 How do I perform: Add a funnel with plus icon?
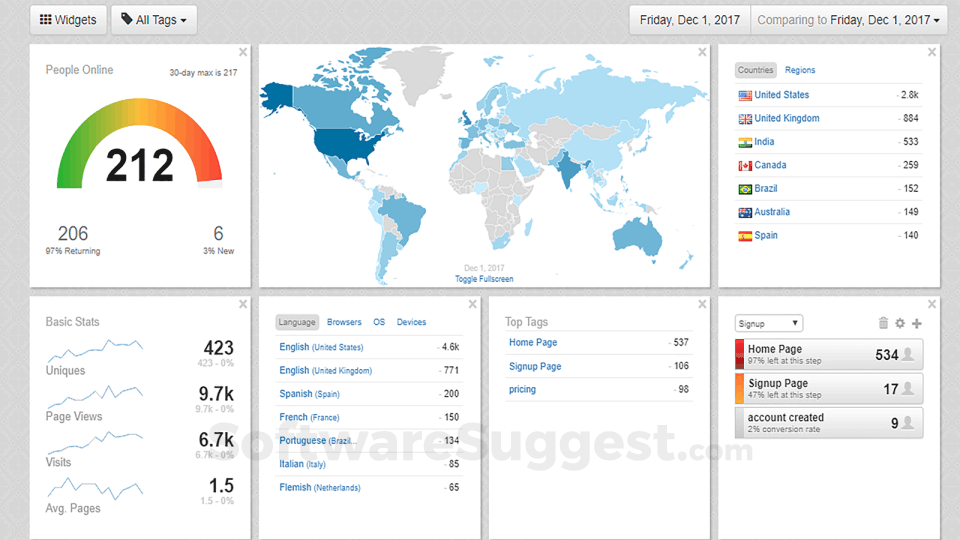click(x=917, y=323)
